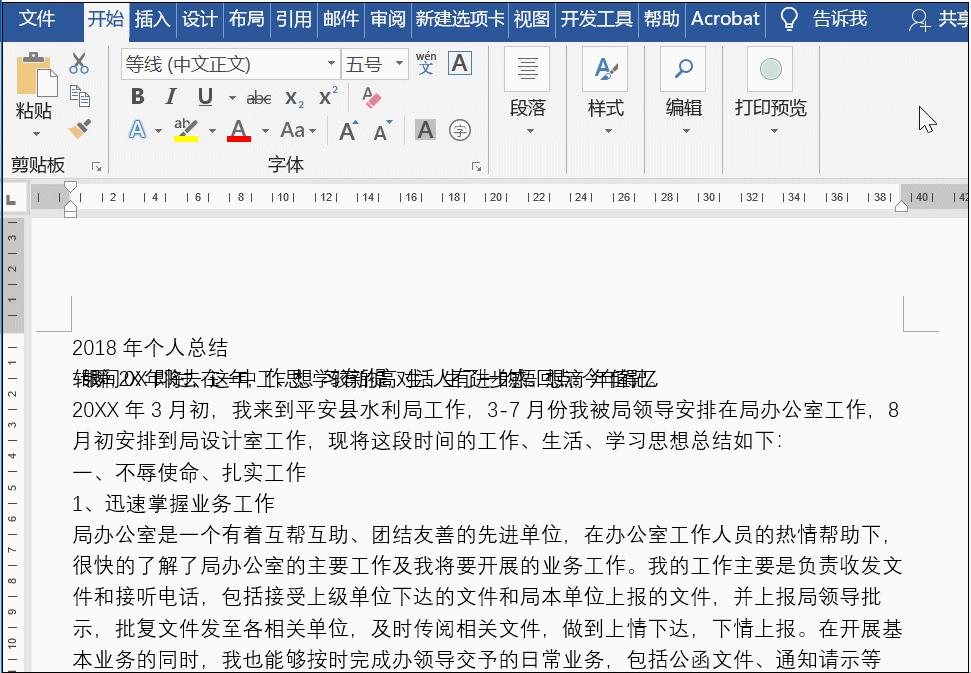
Task: Toggle italic formatting
Action: coord(170,96)
